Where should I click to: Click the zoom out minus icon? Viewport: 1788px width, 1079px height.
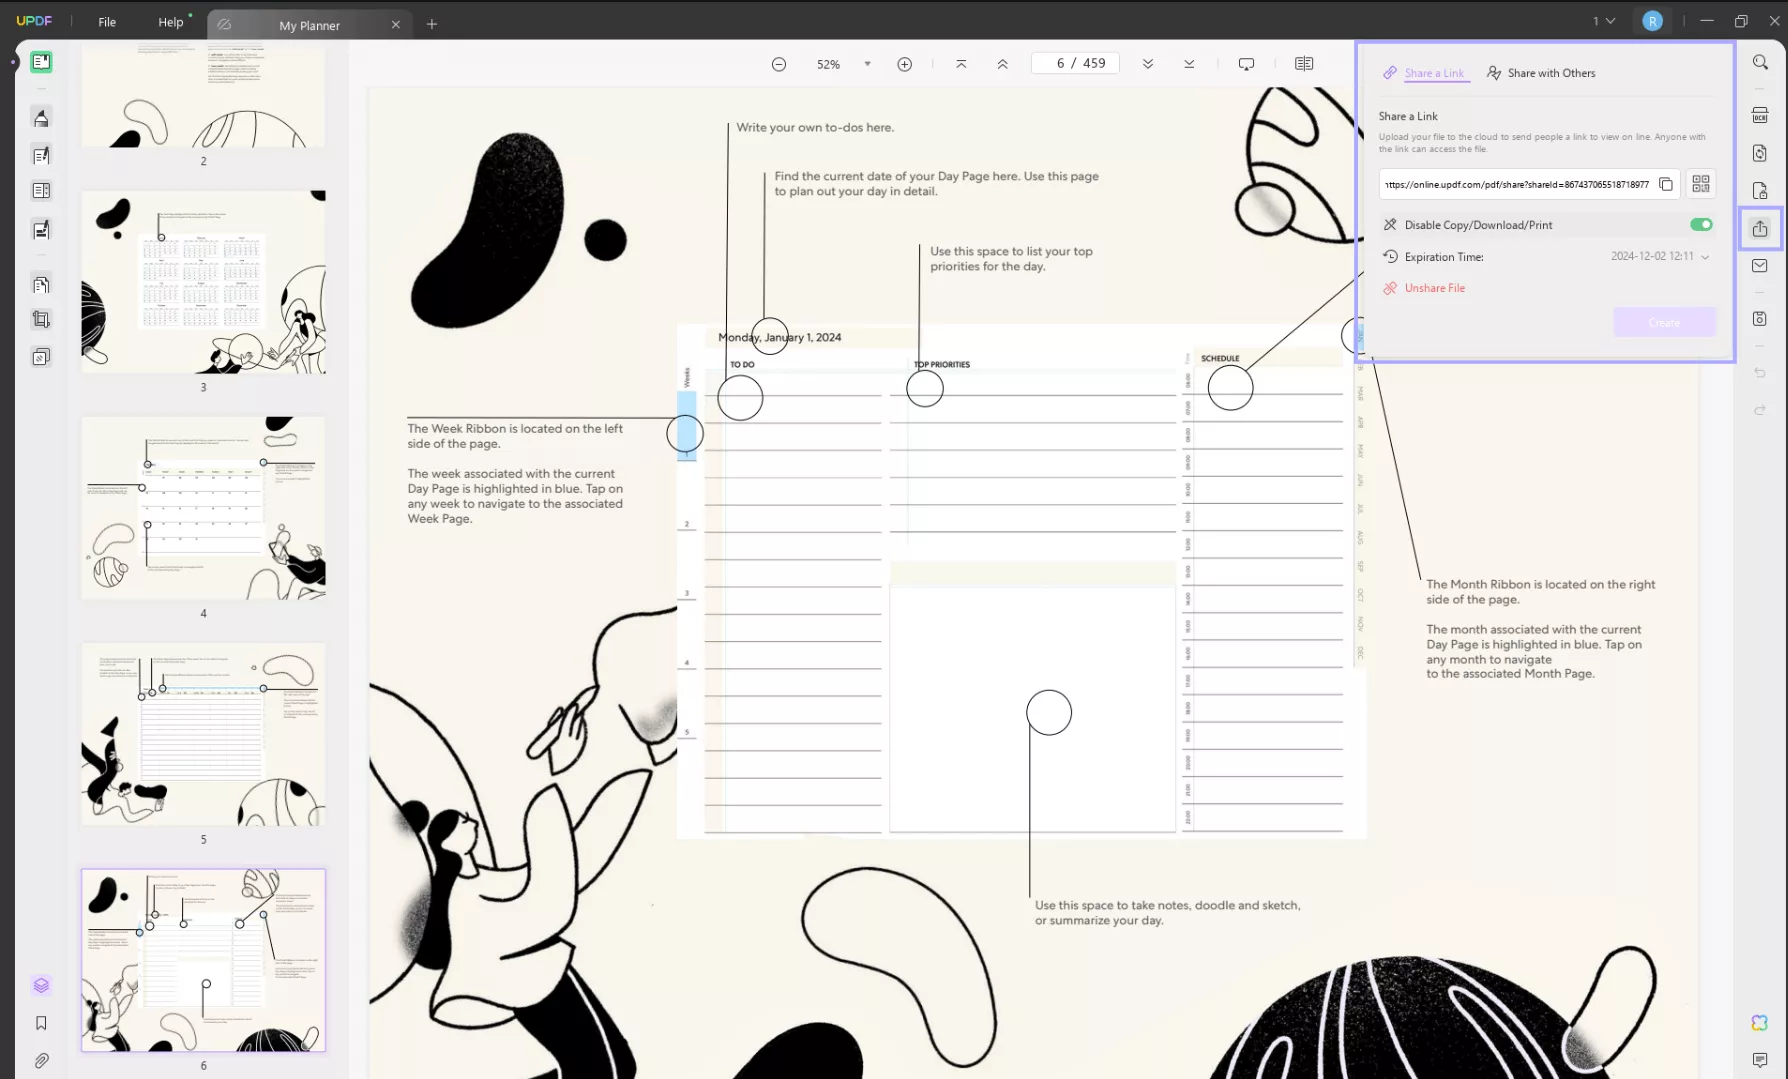click(779, 64)
